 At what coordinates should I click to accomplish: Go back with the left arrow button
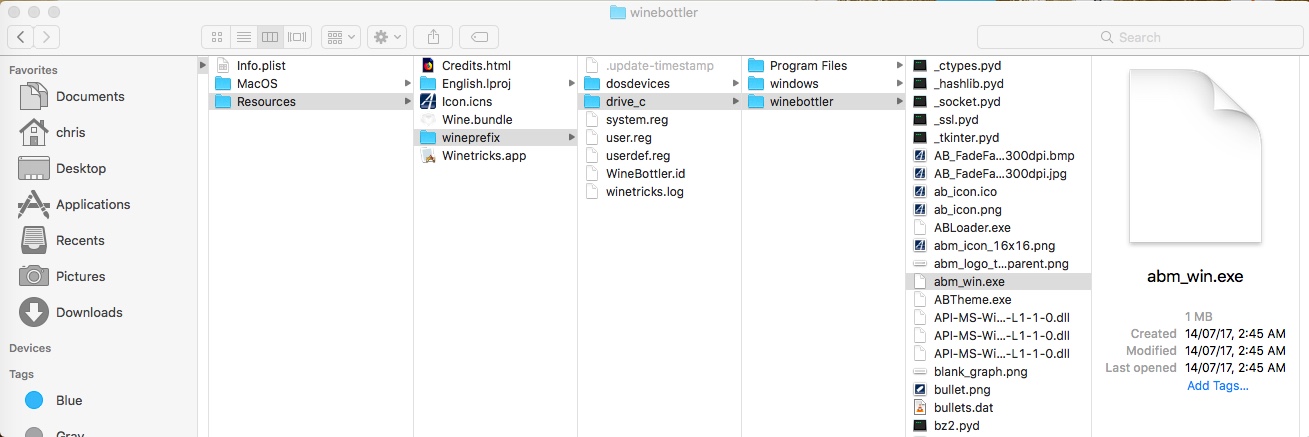pyautogui.click(x=21, y=37)
